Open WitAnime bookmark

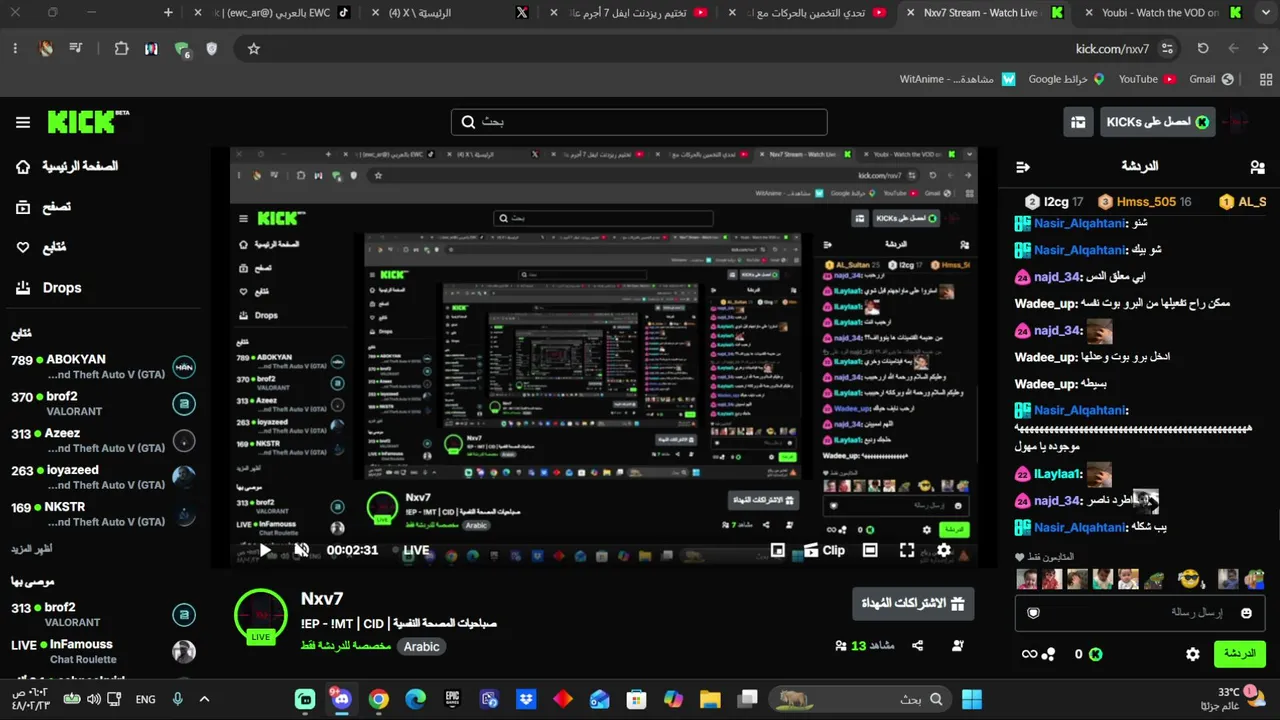click(x=958, y=79)
